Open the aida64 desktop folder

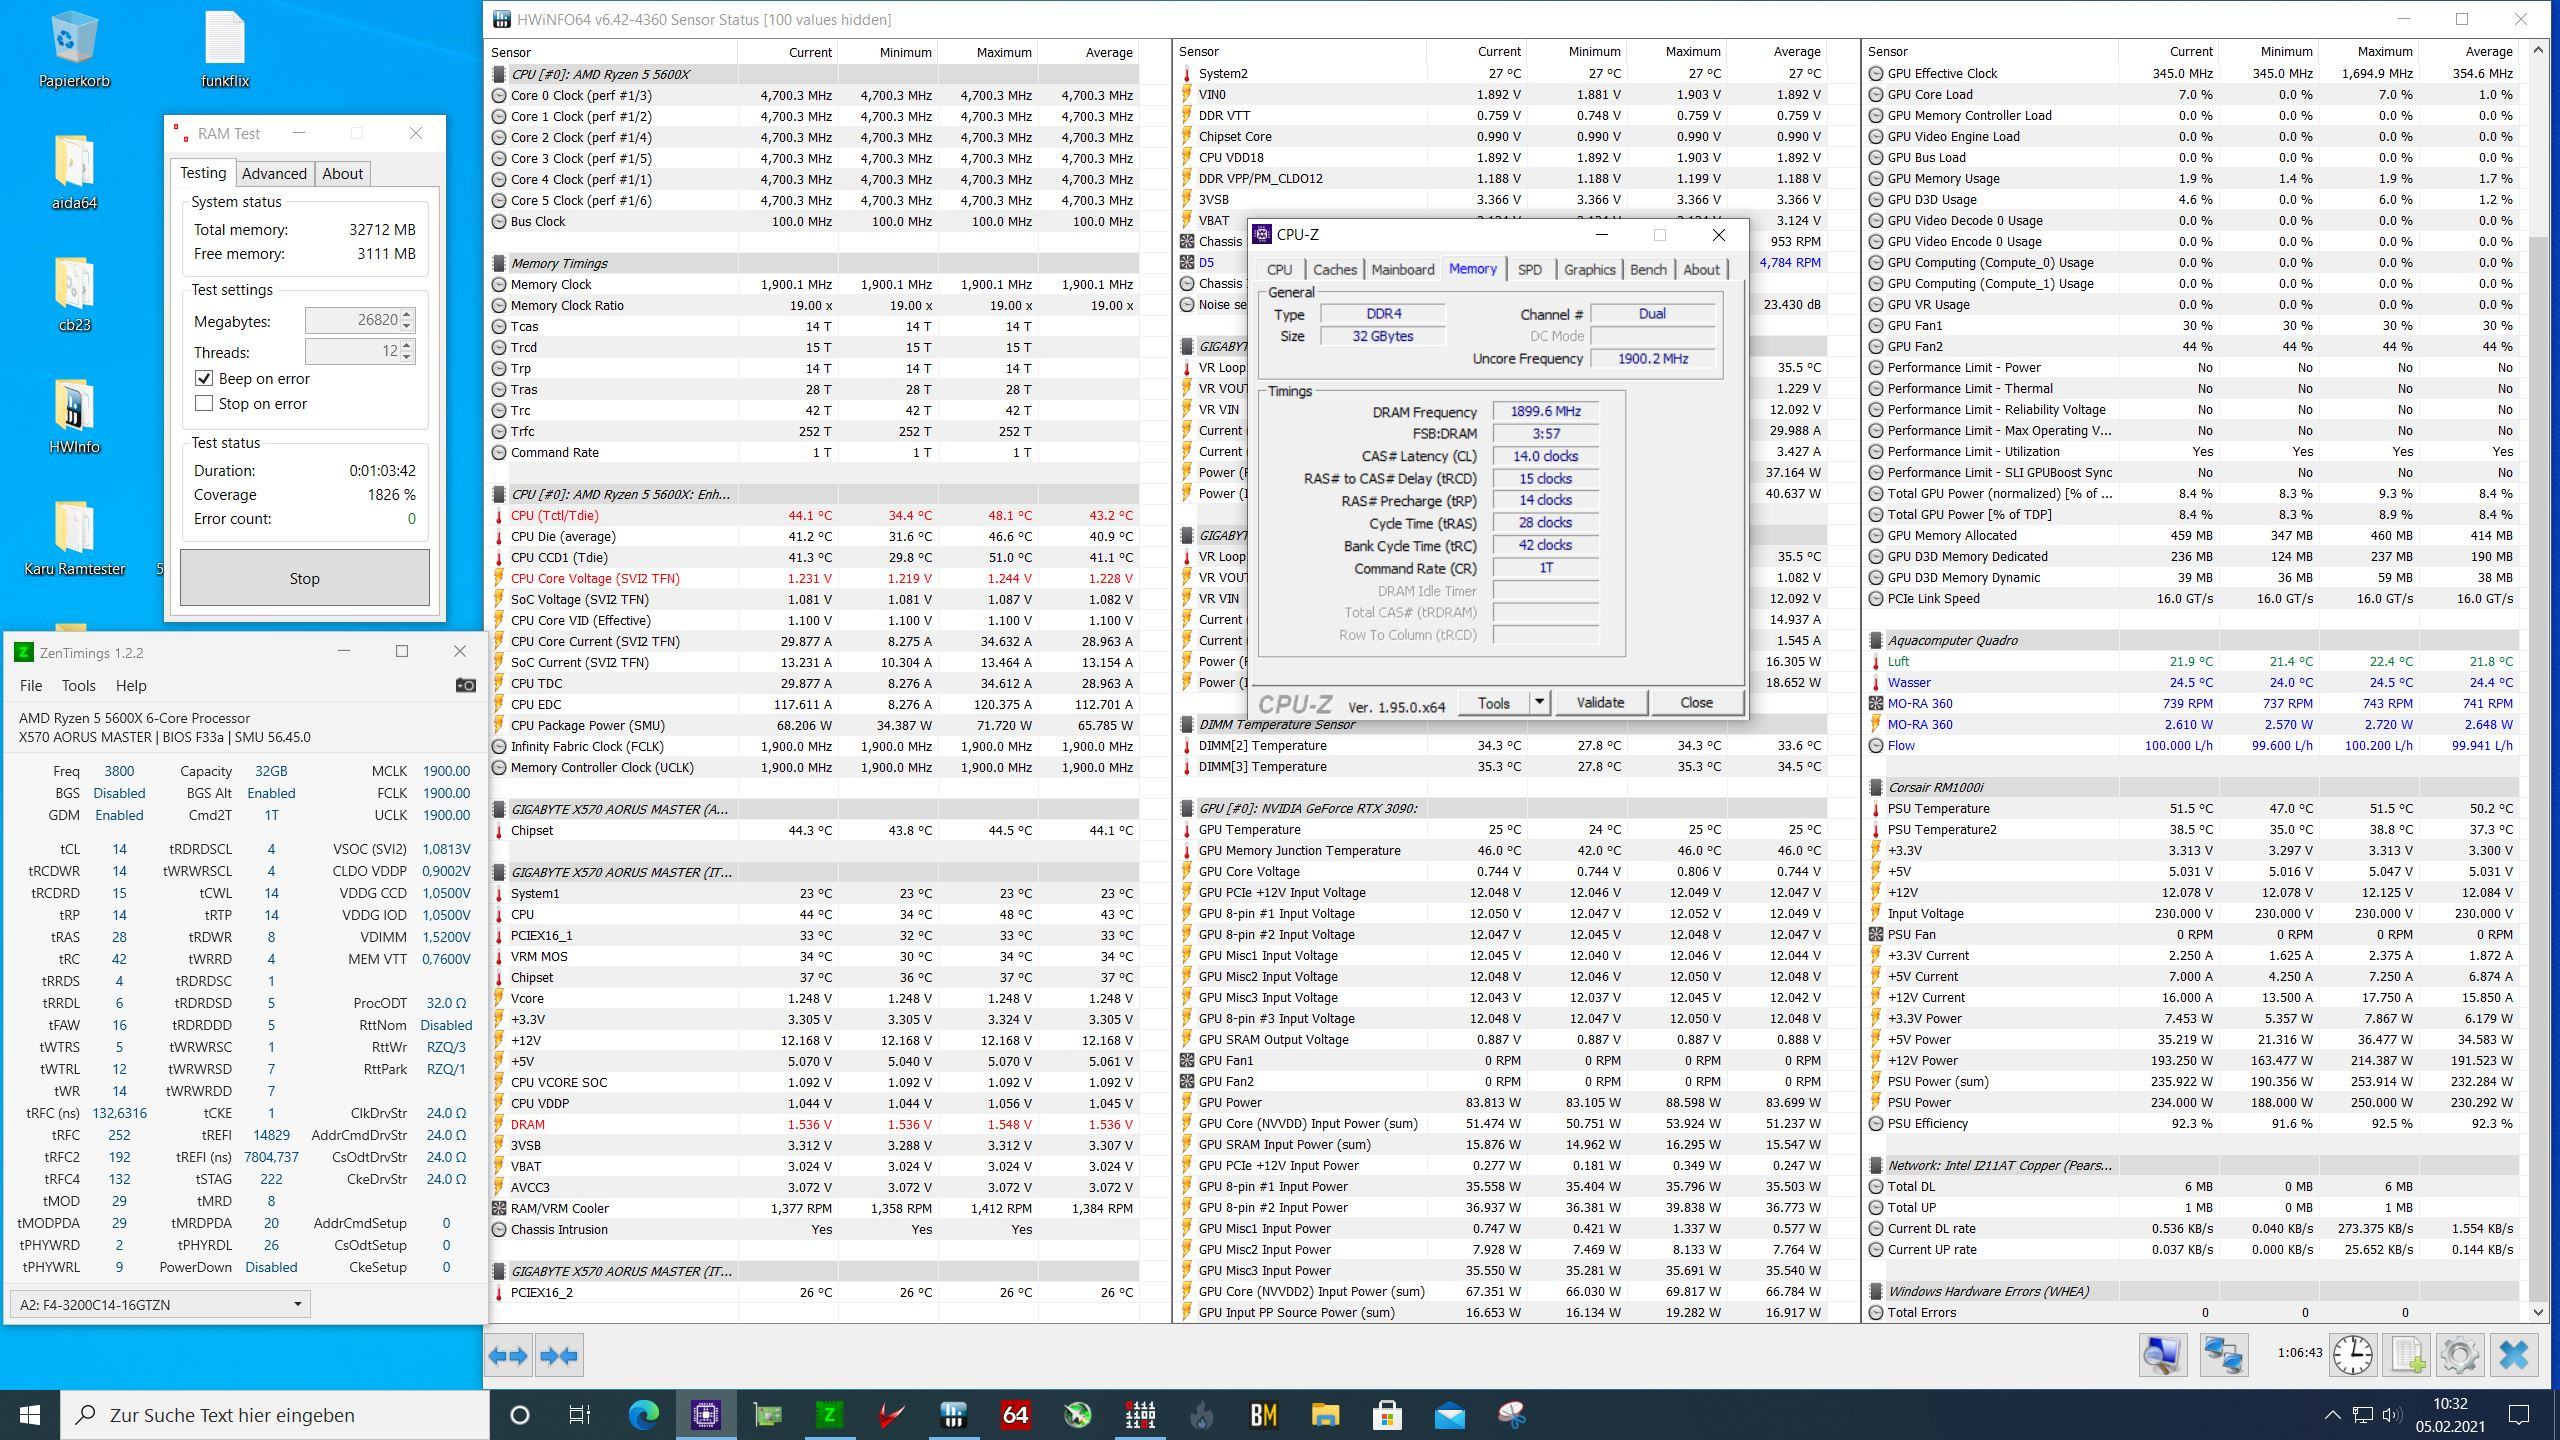pyautogui.click(x=73, y=172)
